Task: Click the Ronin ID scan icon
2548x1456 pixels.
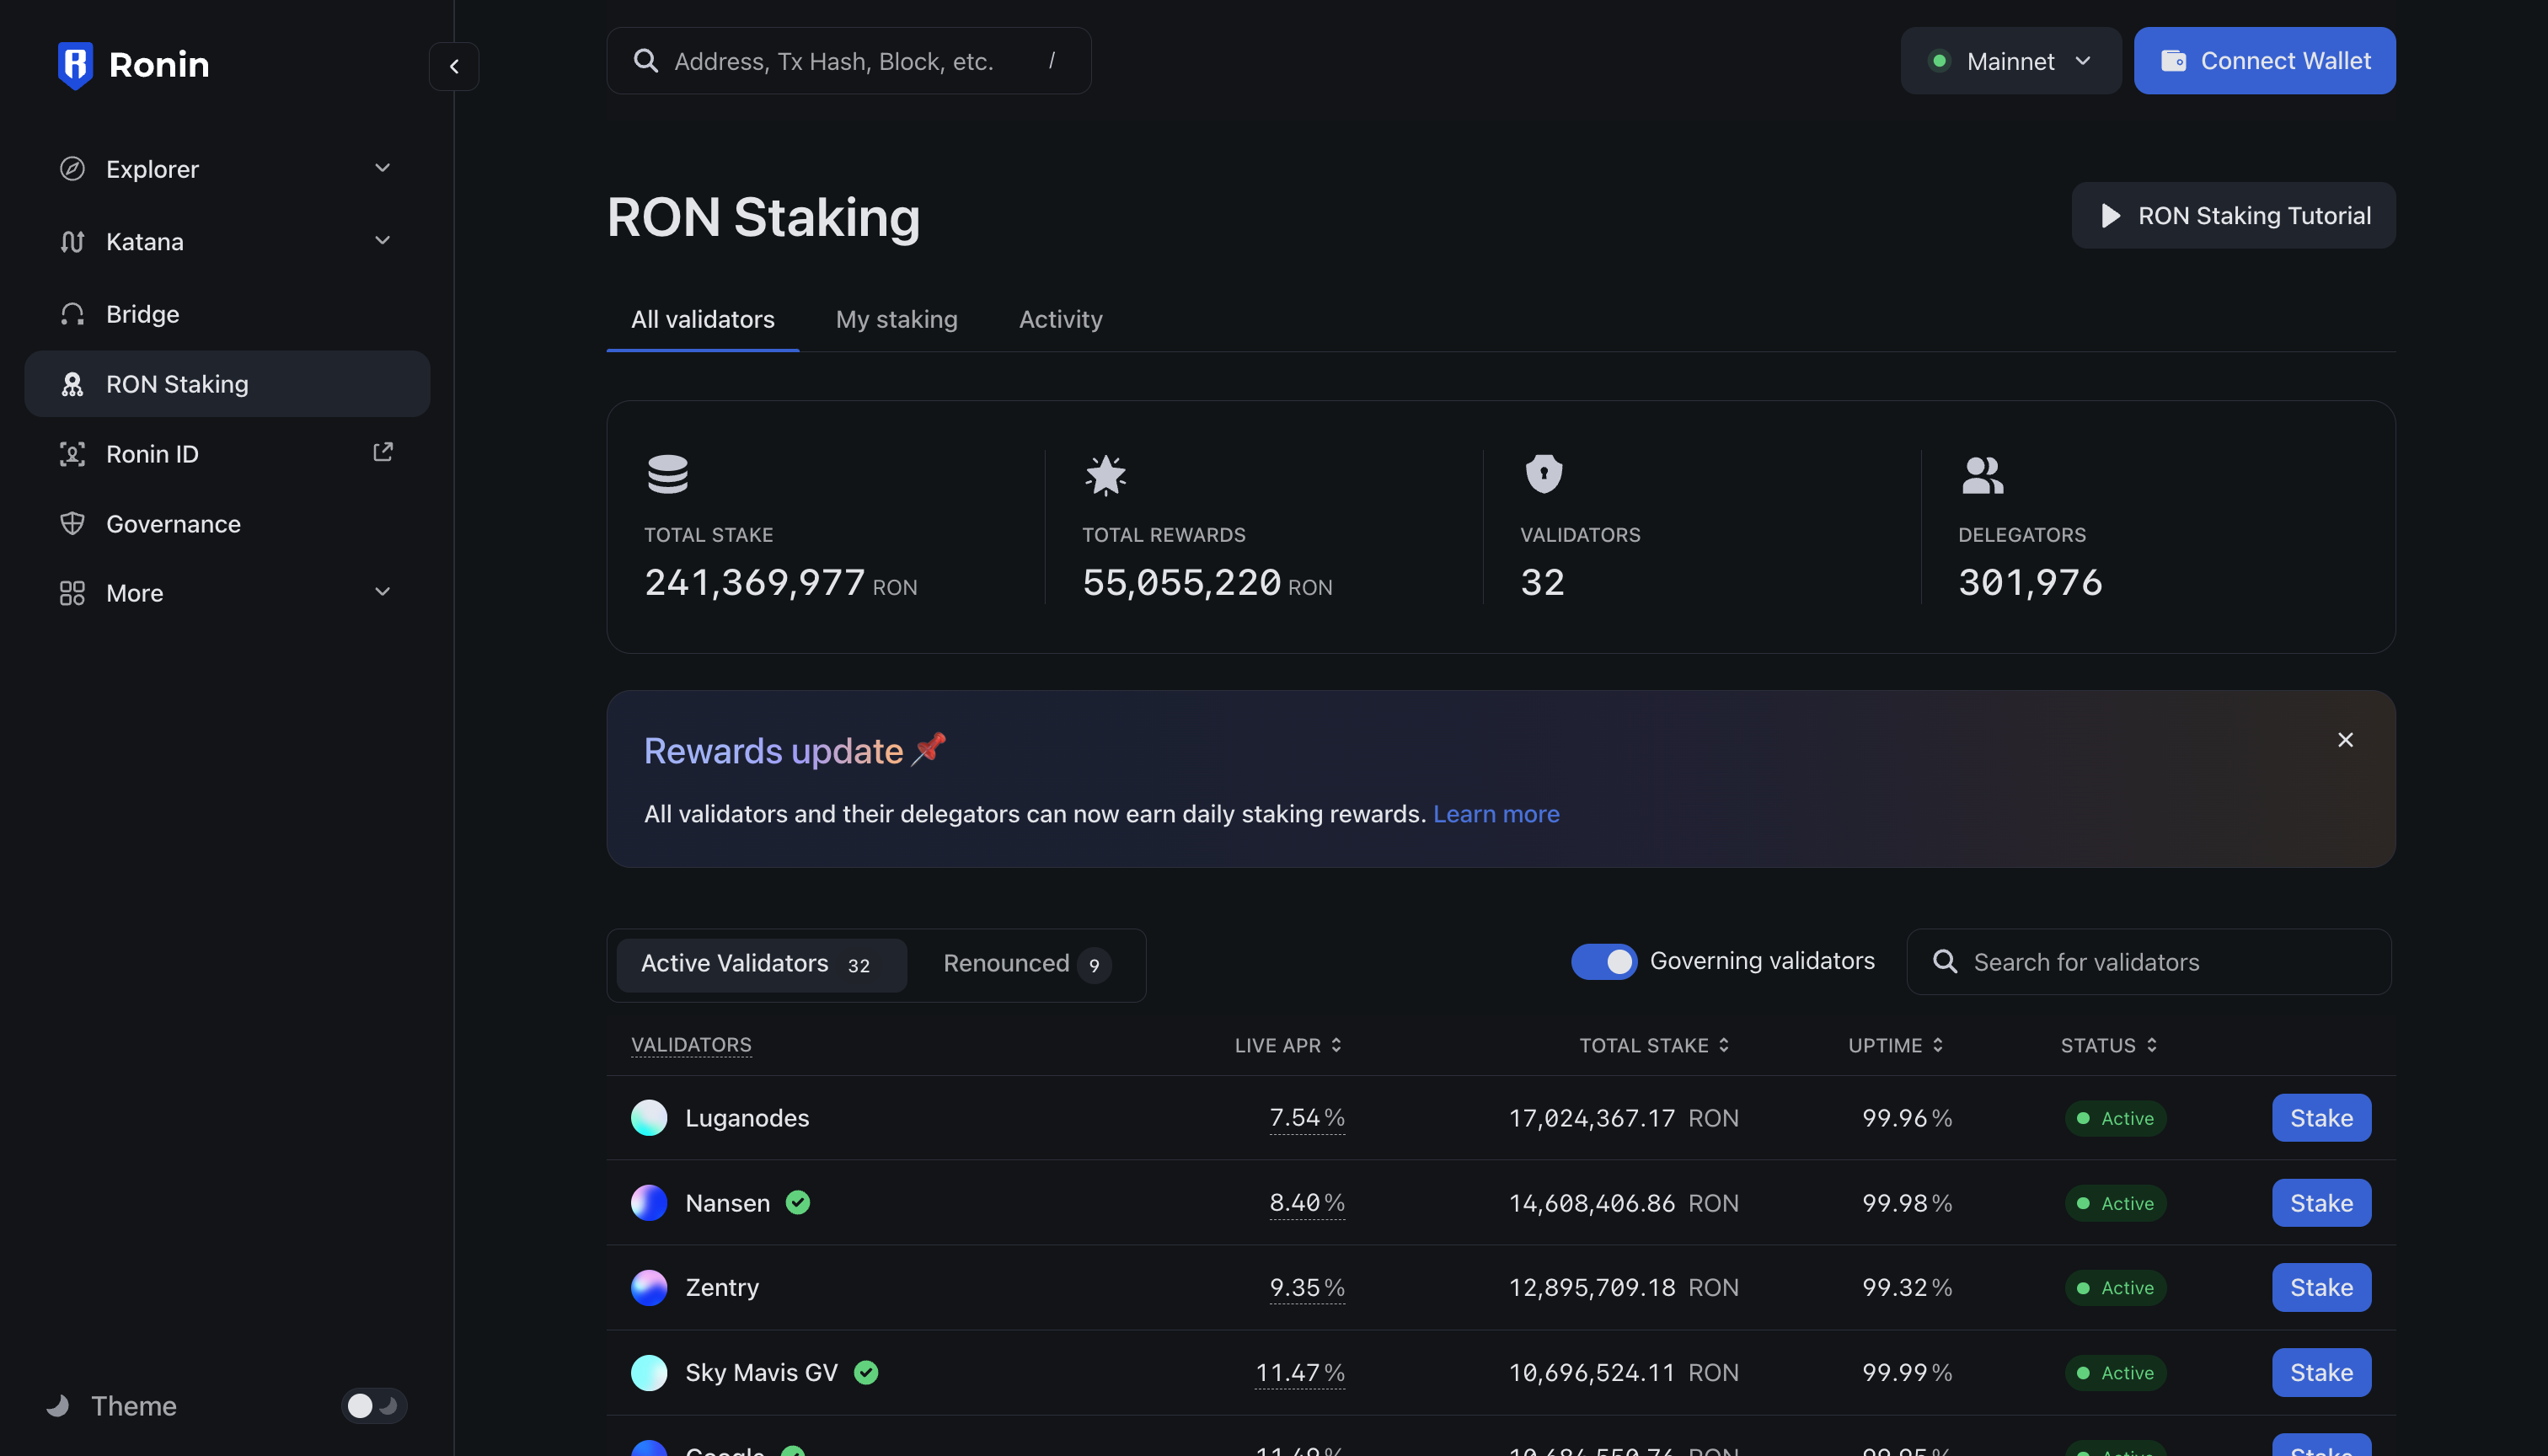Action: pos(72,454)
